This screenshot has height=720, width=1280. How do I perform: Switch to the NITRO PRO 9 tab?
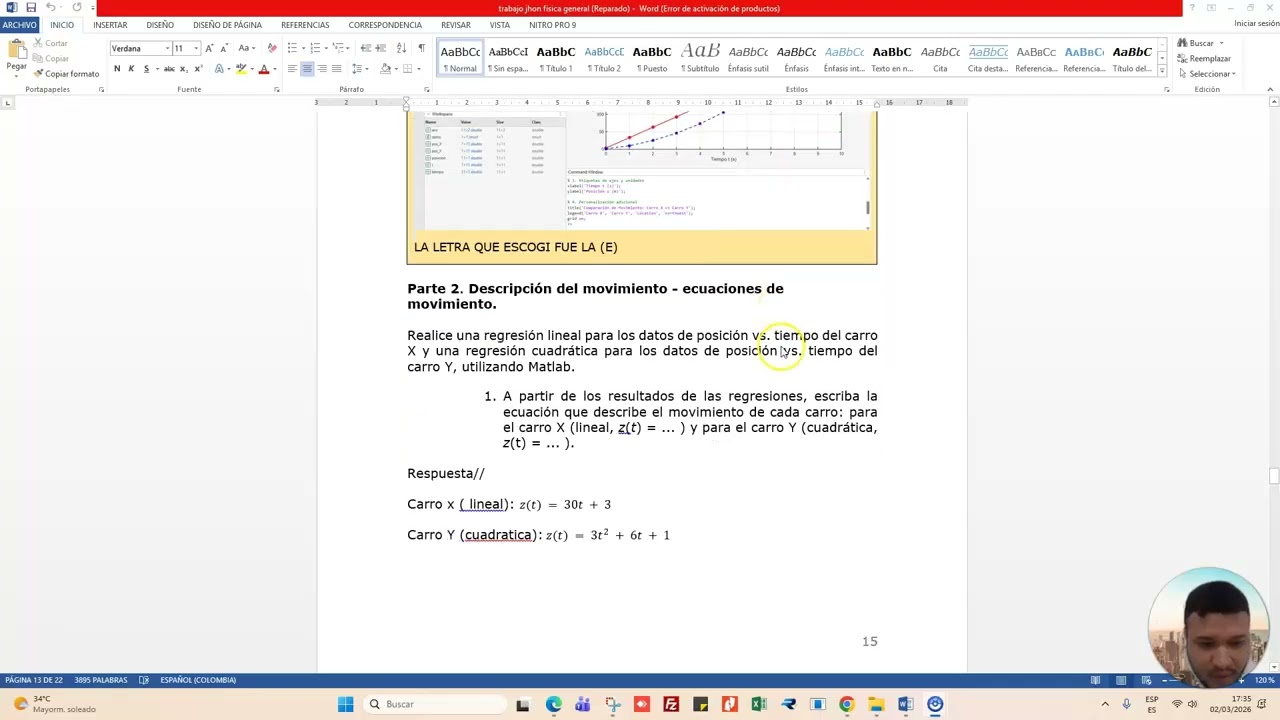pyautogui.click(x=552, y=25)
